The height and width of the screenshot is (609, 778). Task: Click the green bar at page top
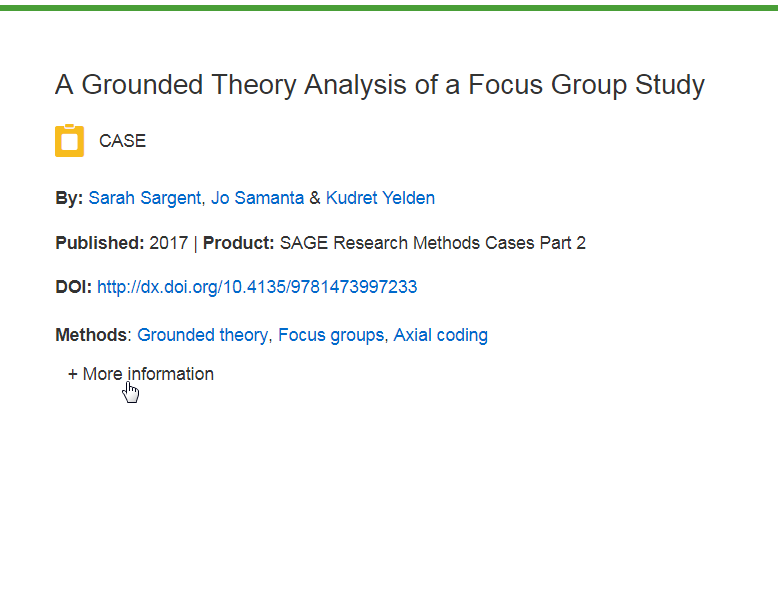pyautogui.click(x=389, y=8)
